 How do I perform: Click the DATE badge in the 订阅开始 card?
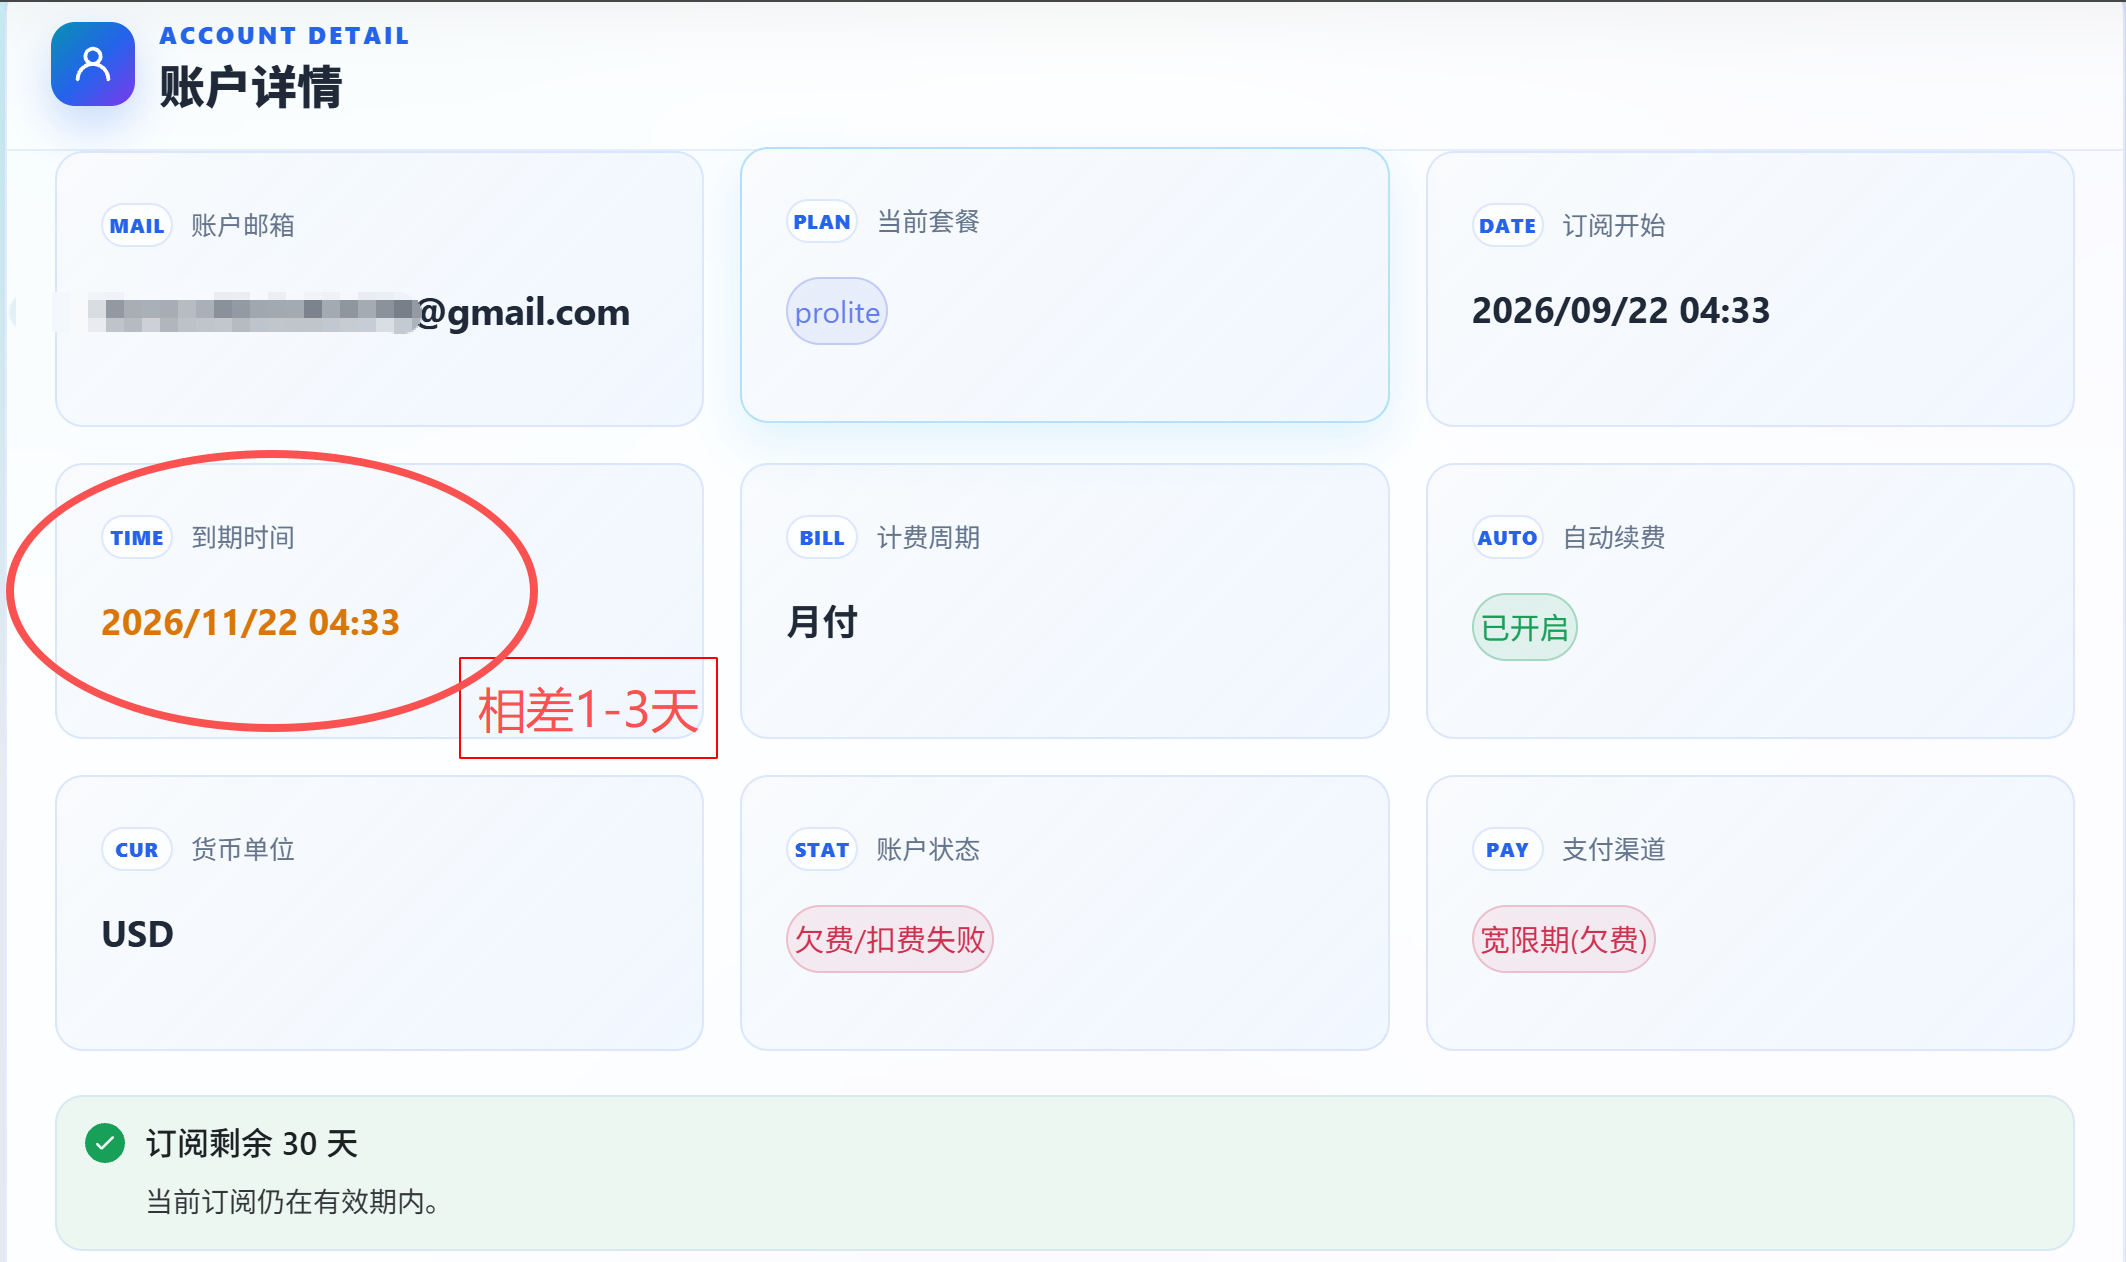[x=1507, y=226]
